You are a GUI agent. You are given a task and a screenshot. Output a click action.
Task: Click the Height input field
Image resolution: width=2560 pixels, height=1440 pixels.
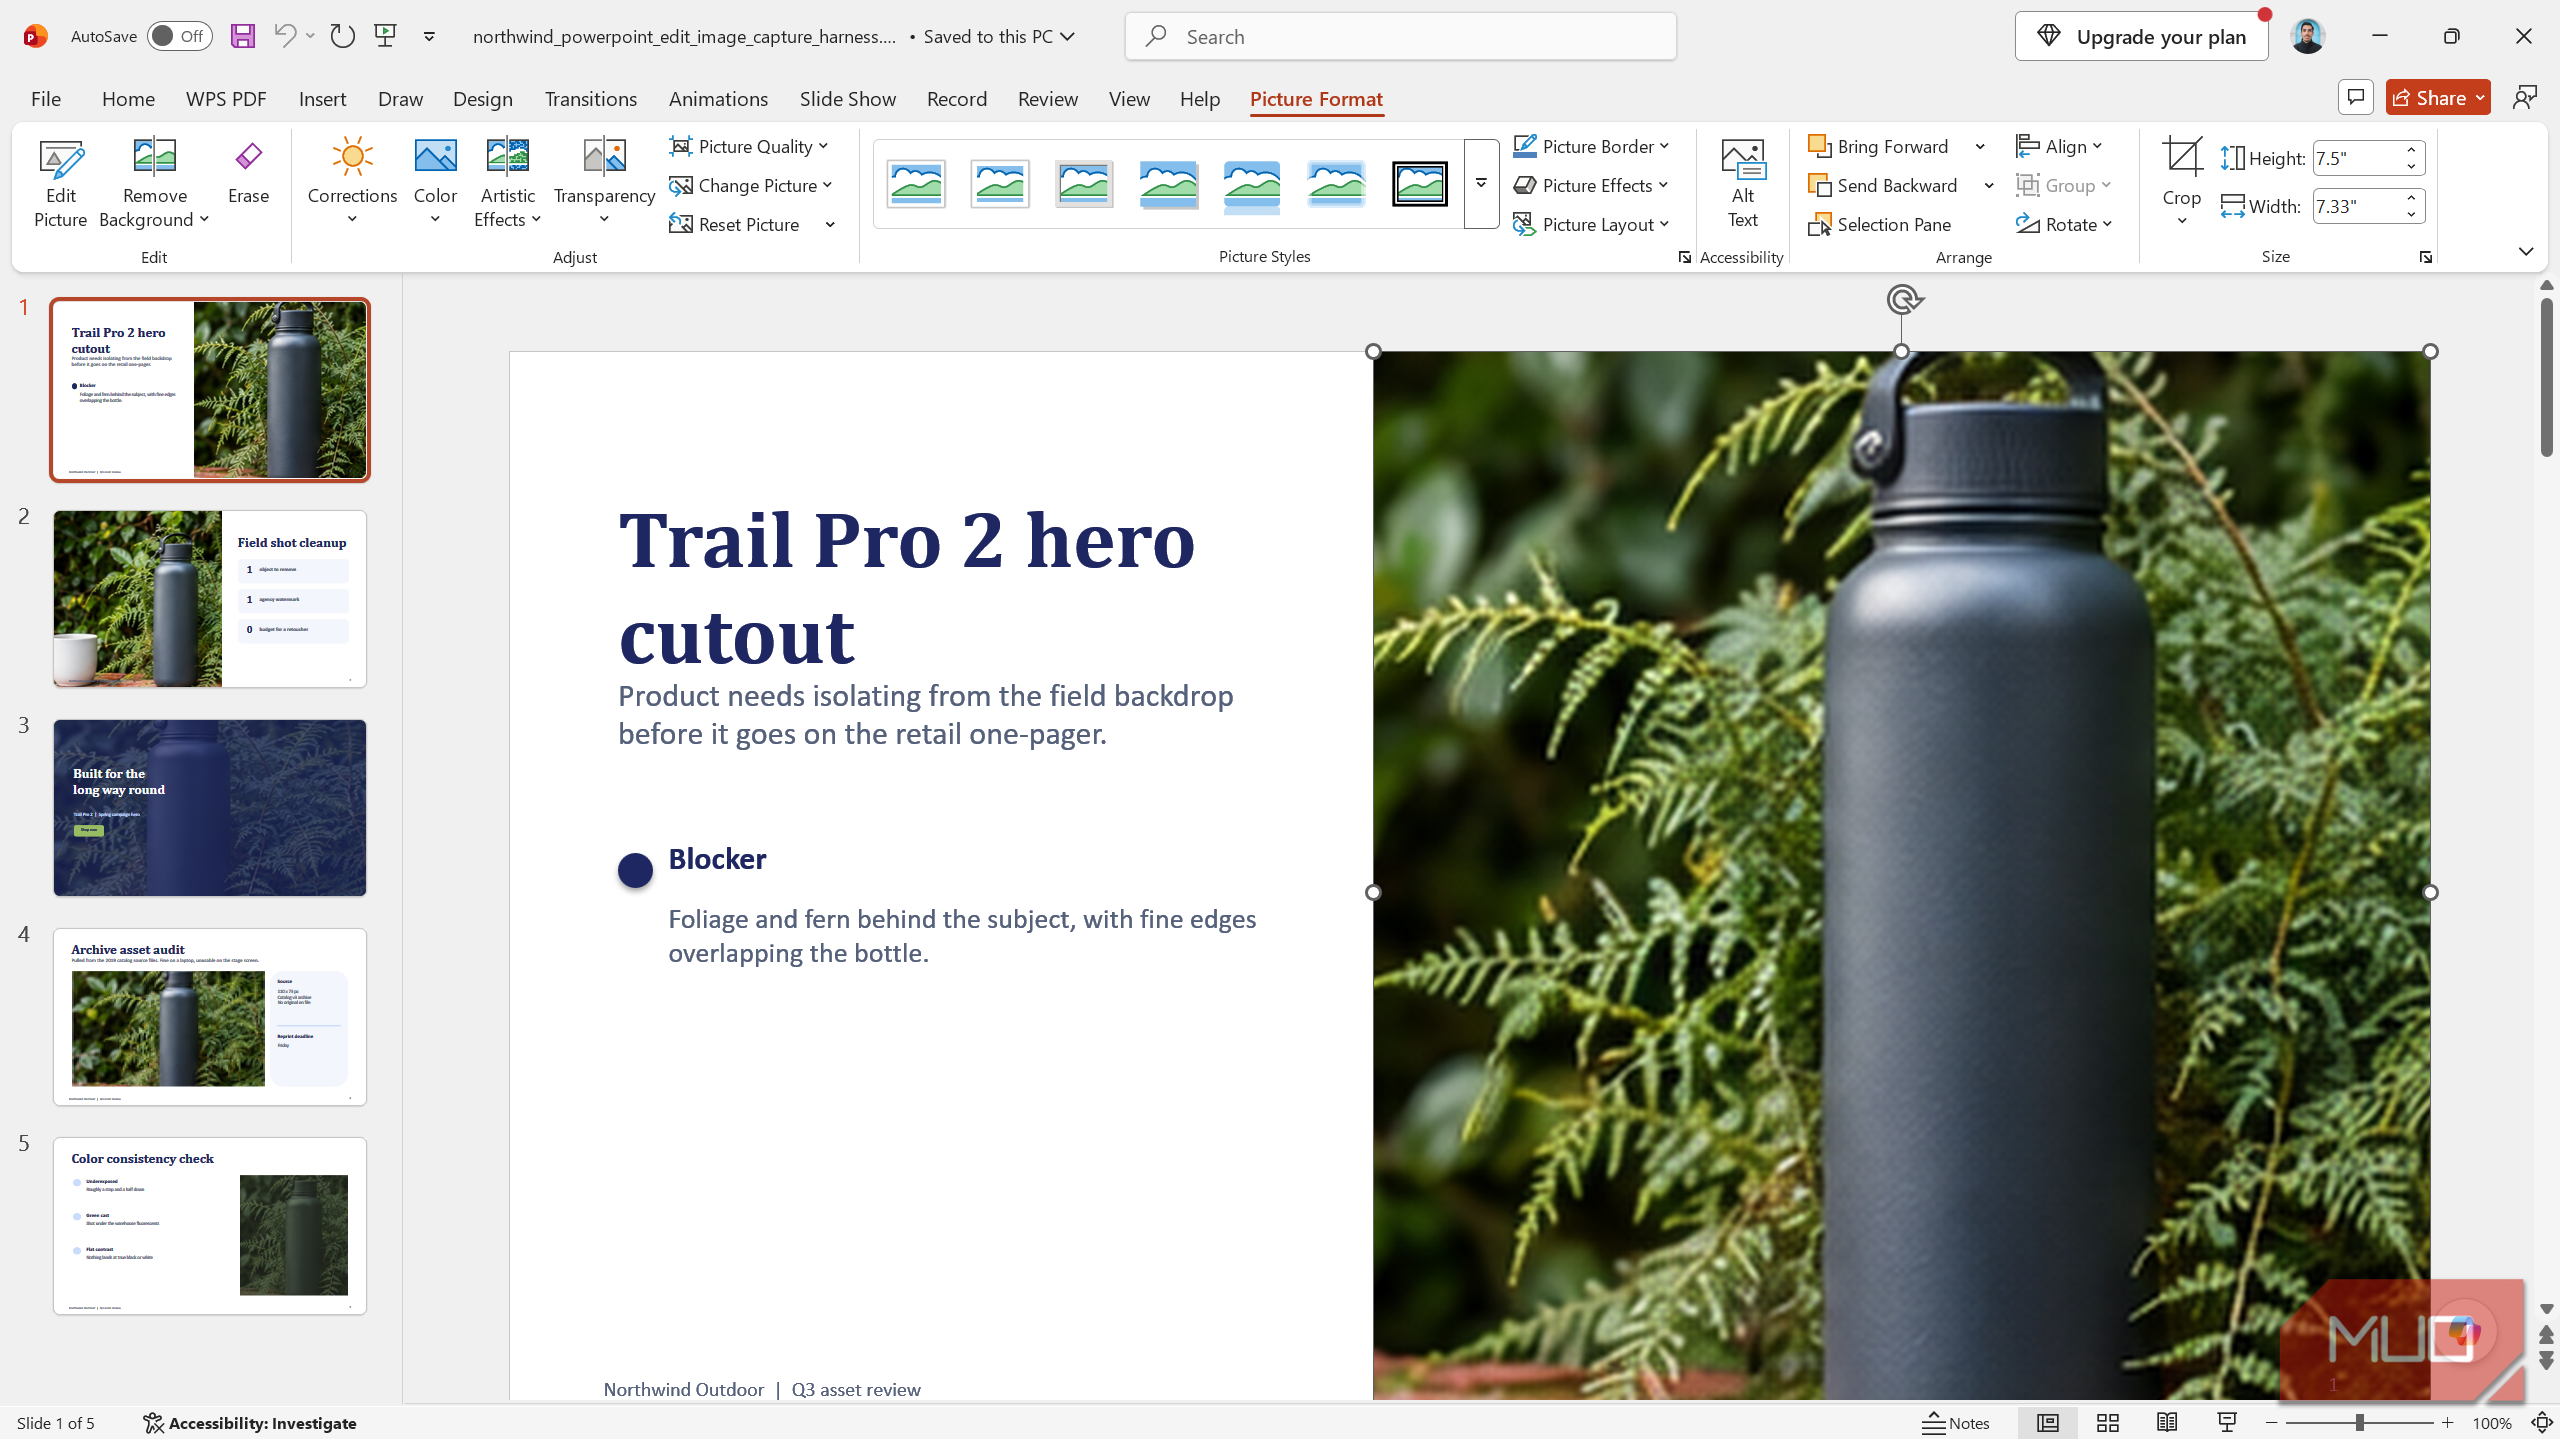point(2358,158)
